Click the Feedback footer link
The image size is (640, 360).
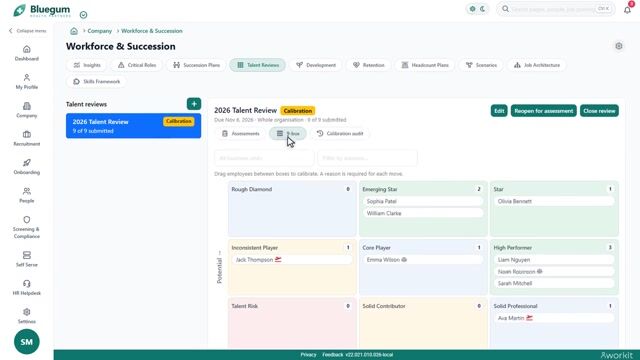333,355
